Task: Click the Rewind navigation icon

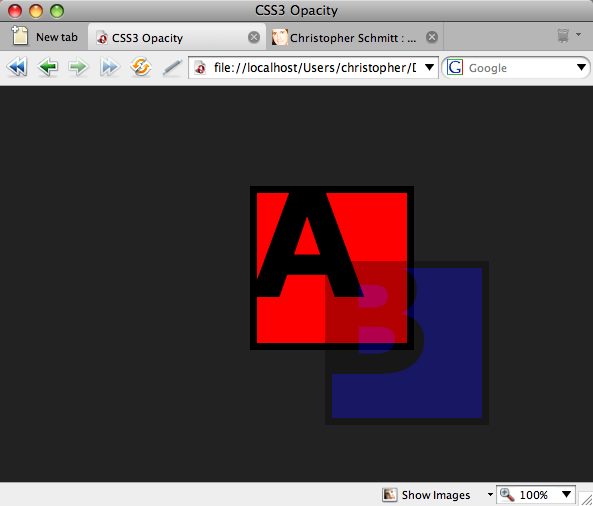Action: (17, 67)
